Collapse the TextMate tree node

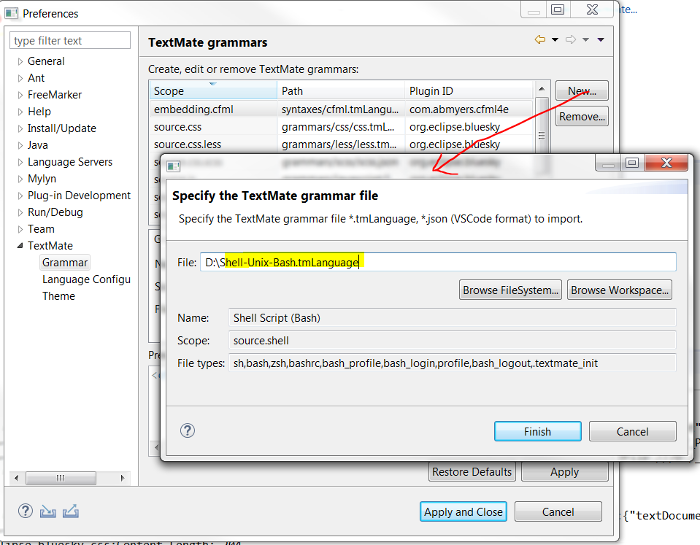(20, 245)
